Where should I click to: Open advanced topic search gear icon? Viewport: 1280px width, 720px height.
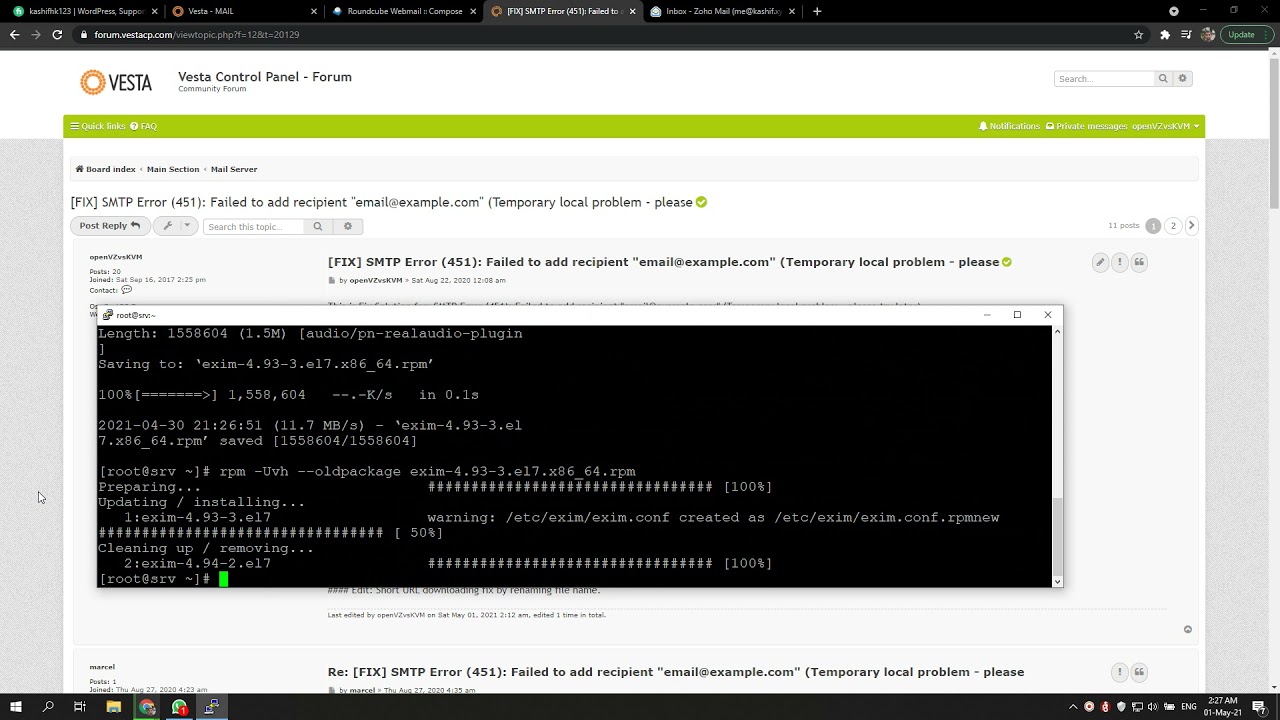[x=348, y=226]
